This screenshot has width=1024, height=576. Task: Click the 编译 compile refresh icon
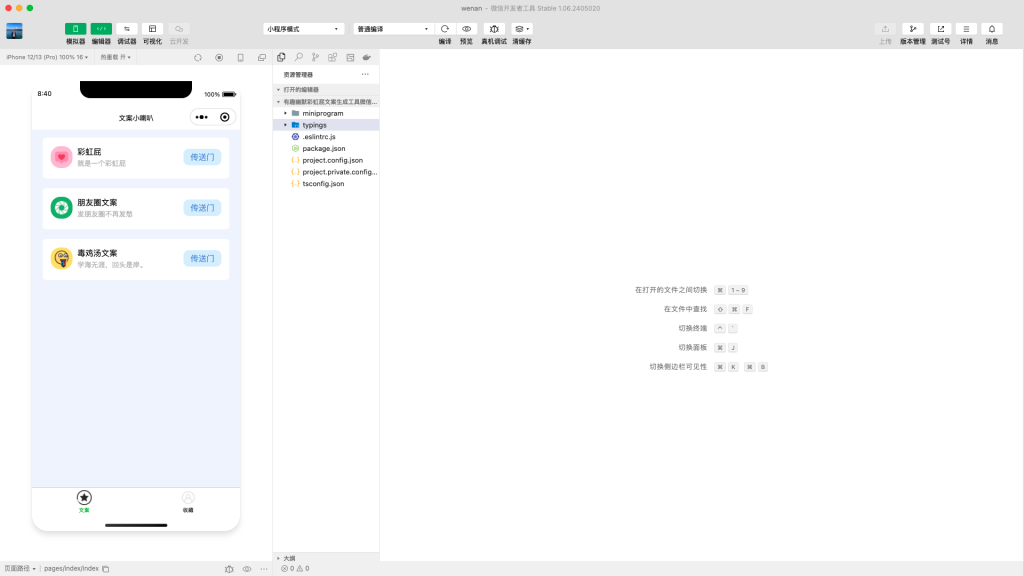tap(445, 29)
